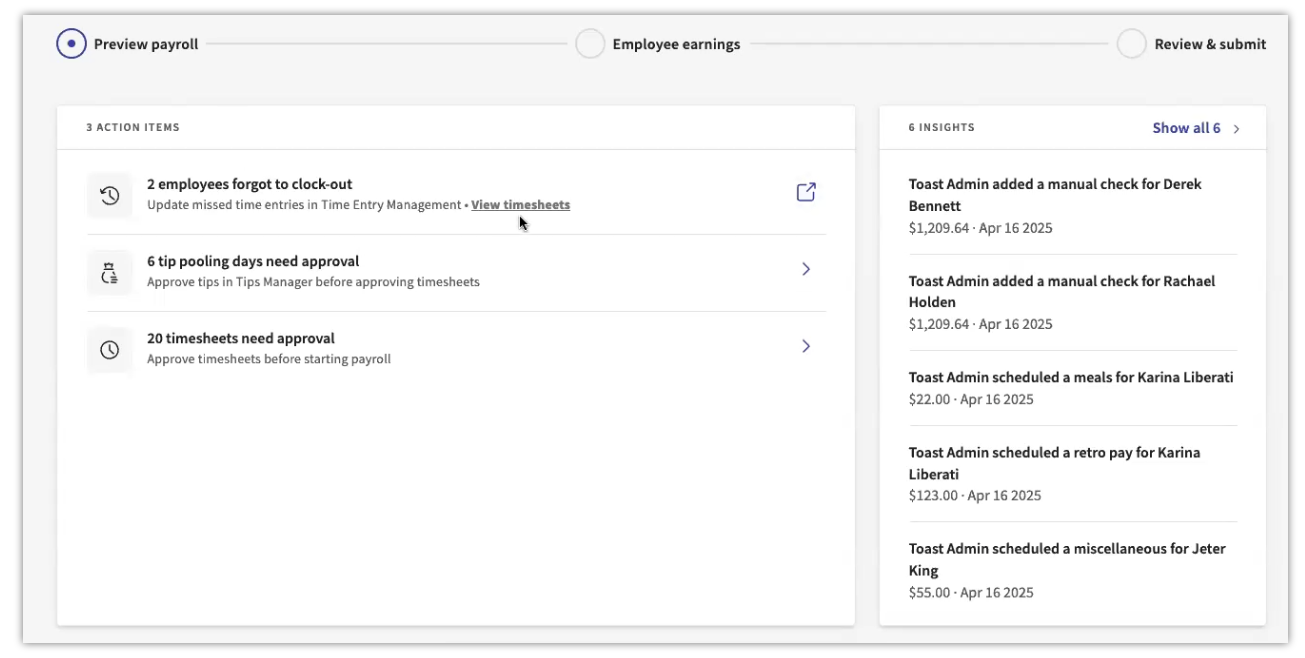Expand the timesheets approval chevron

pos(806,346)
